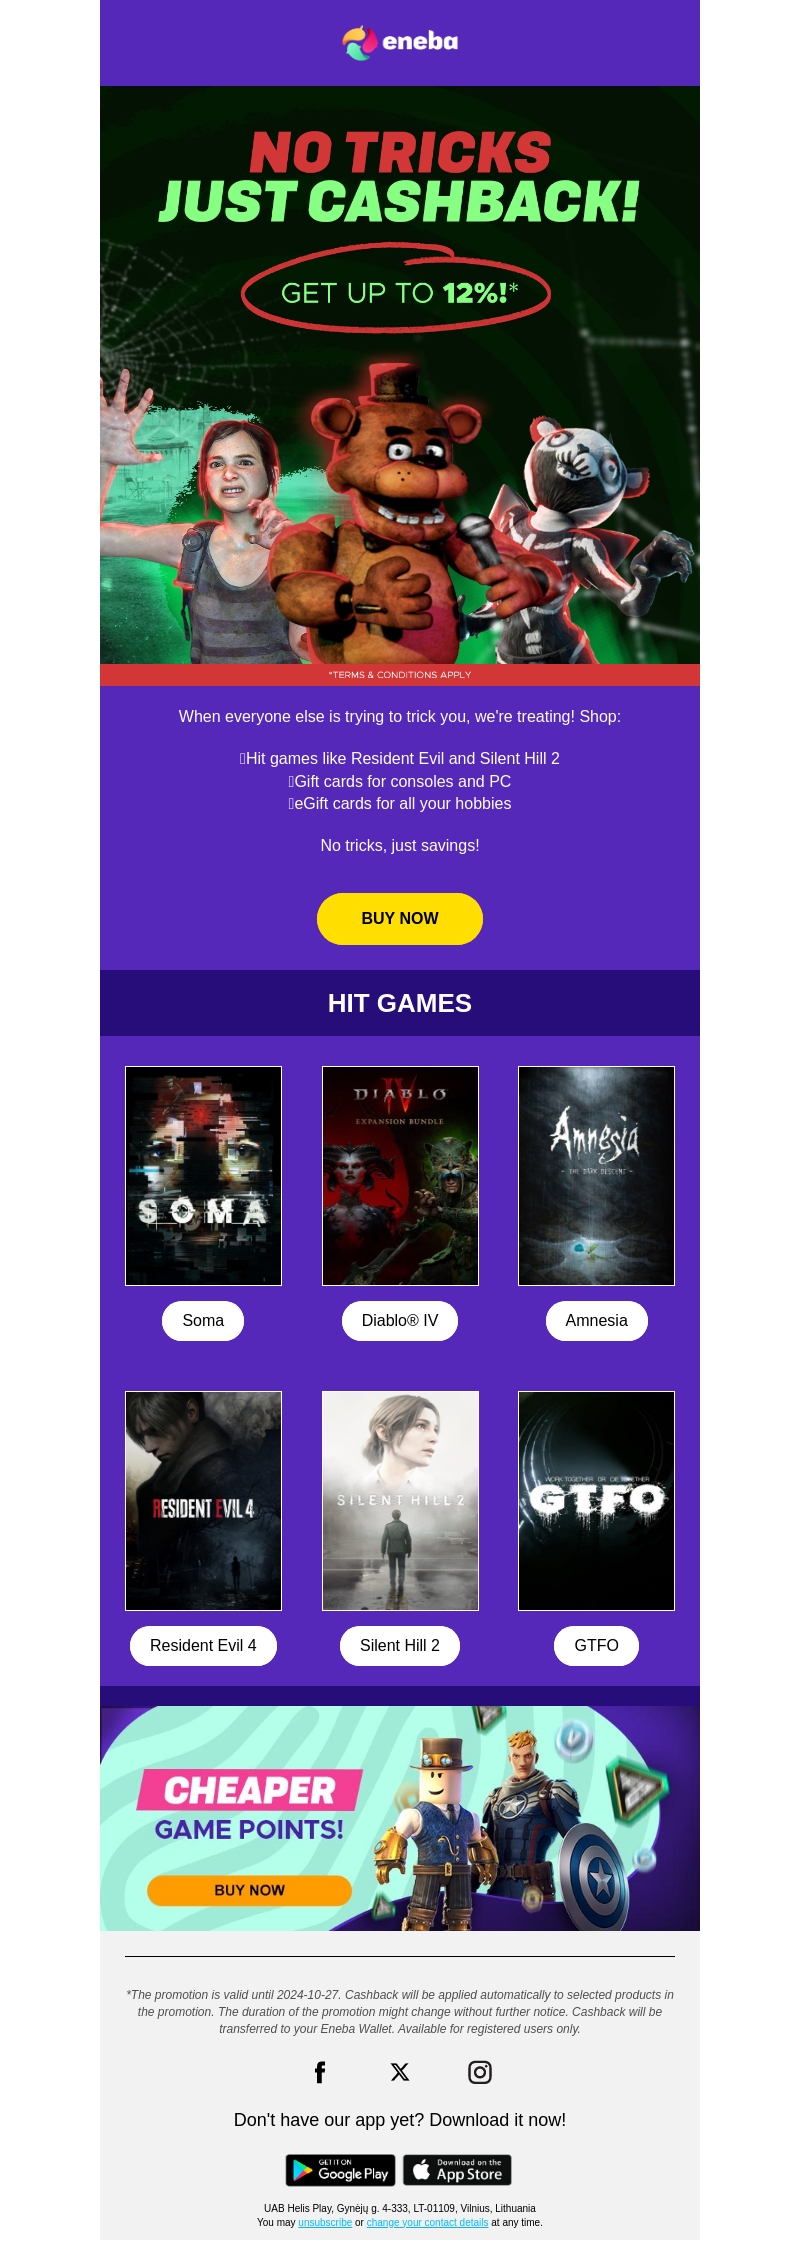Tap the Google Play badge
The image size is (800, 2261).
(x=341, y=2170)
